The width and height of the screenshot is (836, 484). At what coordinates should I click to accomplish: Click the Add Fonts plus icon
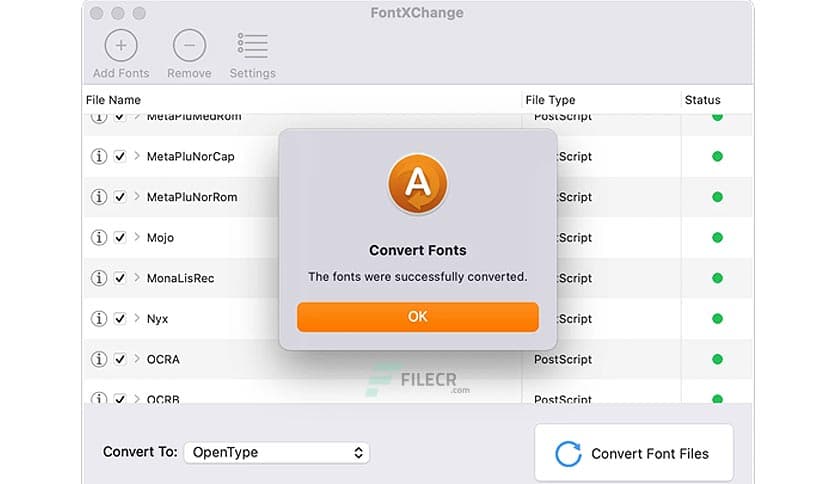pos(121,46)
